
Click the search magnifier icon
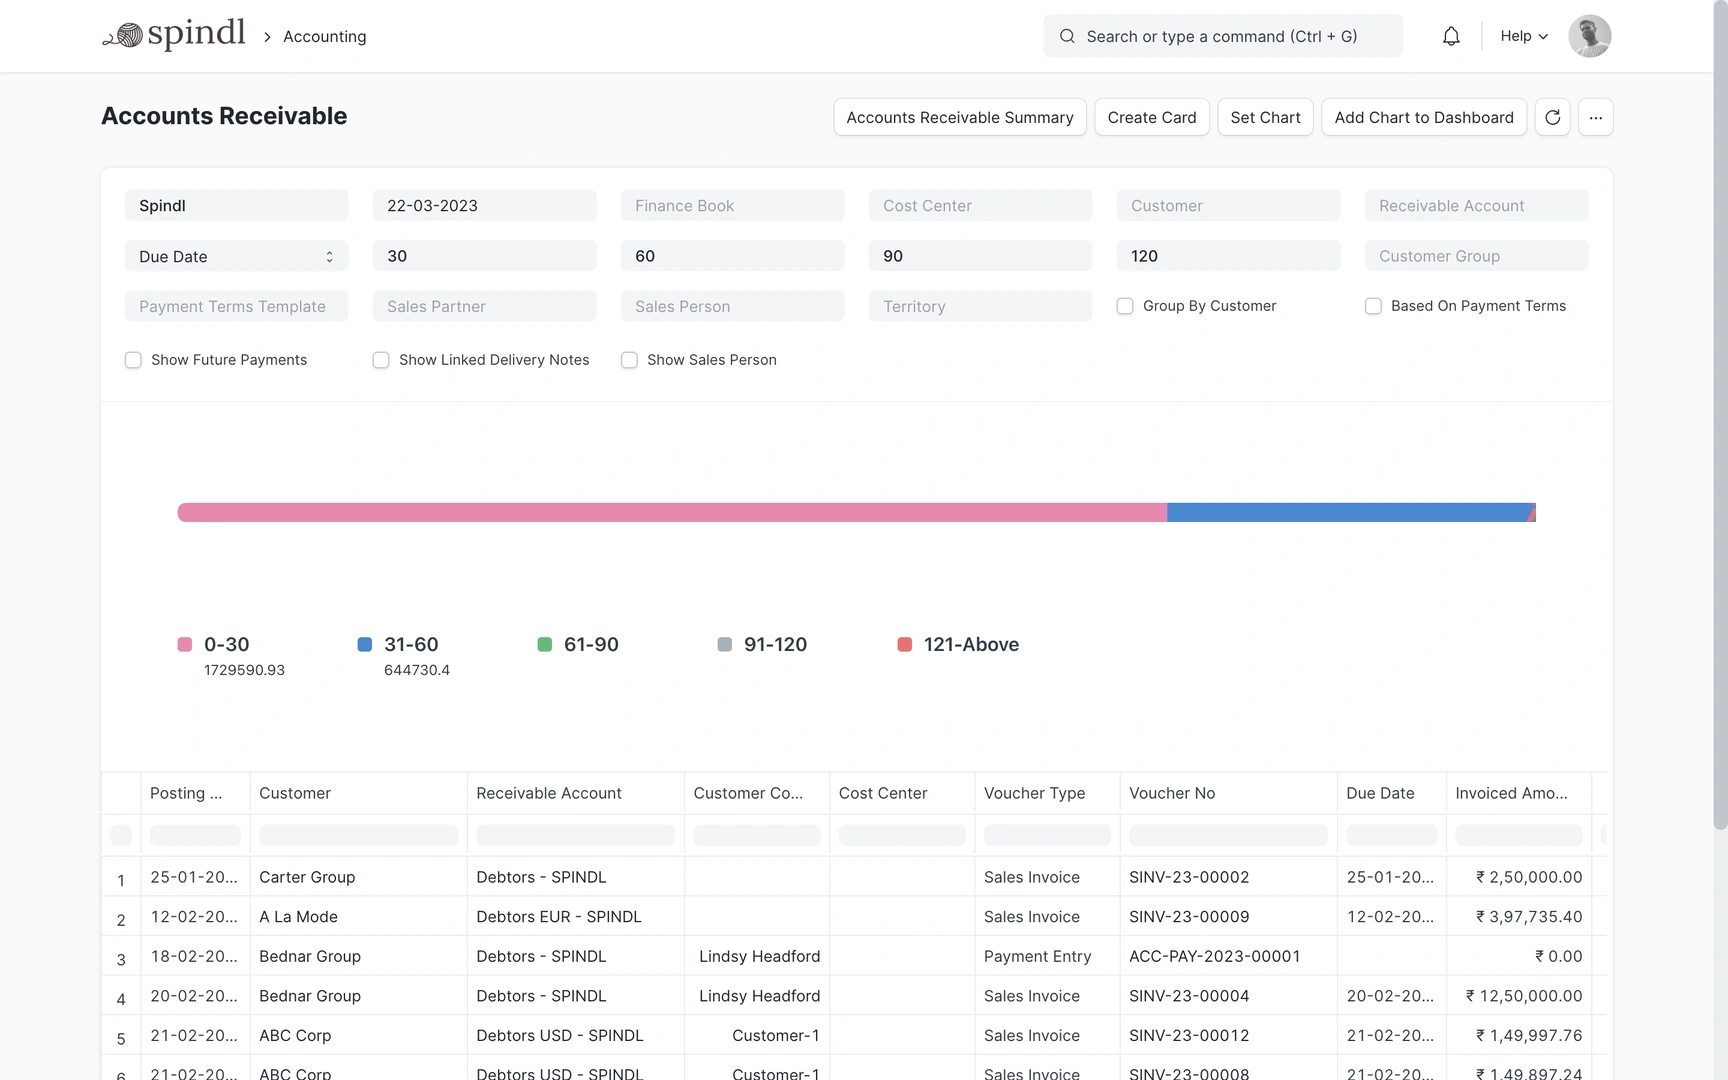point(1067,36)
